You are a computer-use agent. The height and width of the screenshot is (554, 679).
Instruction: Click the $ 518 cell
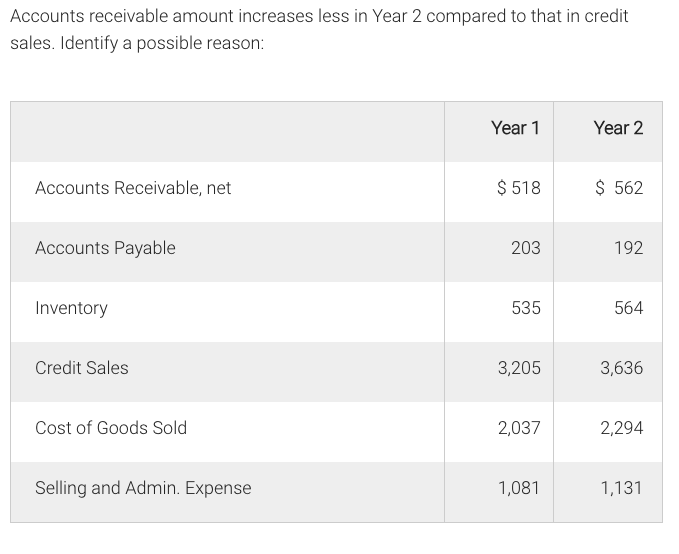(518, 188)
